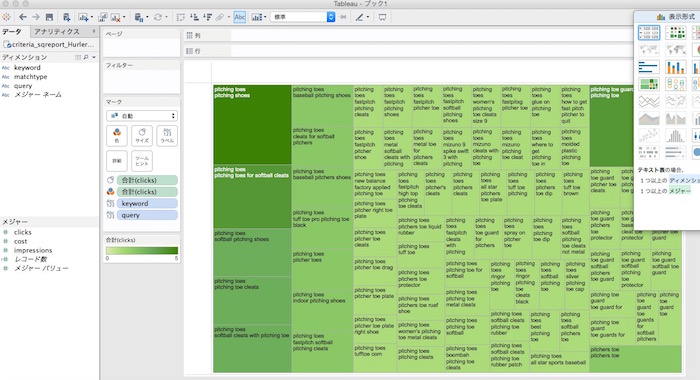Choose heat map in Show Me
This screenshot has width=700, height=380.
click(x=675, y=33)
